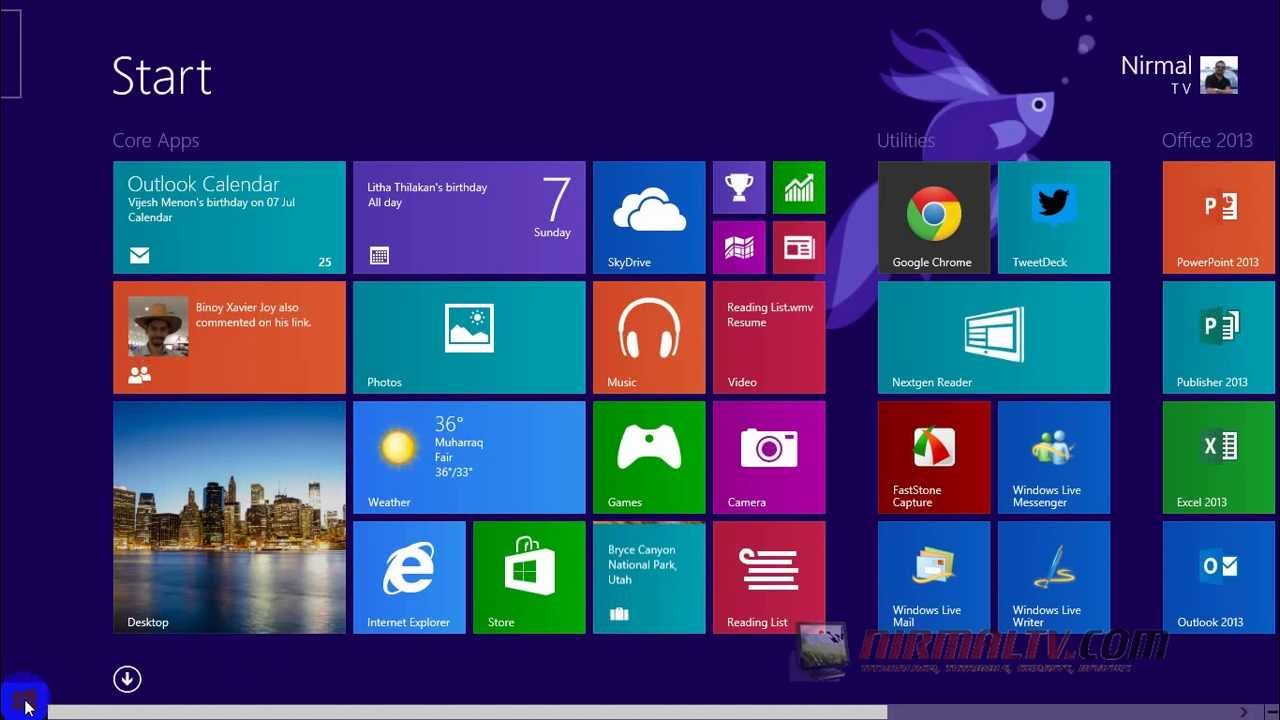Open the Outlook Calendar mail tile
Viewport: 1280px width, 720px height.
pos(229,217)
